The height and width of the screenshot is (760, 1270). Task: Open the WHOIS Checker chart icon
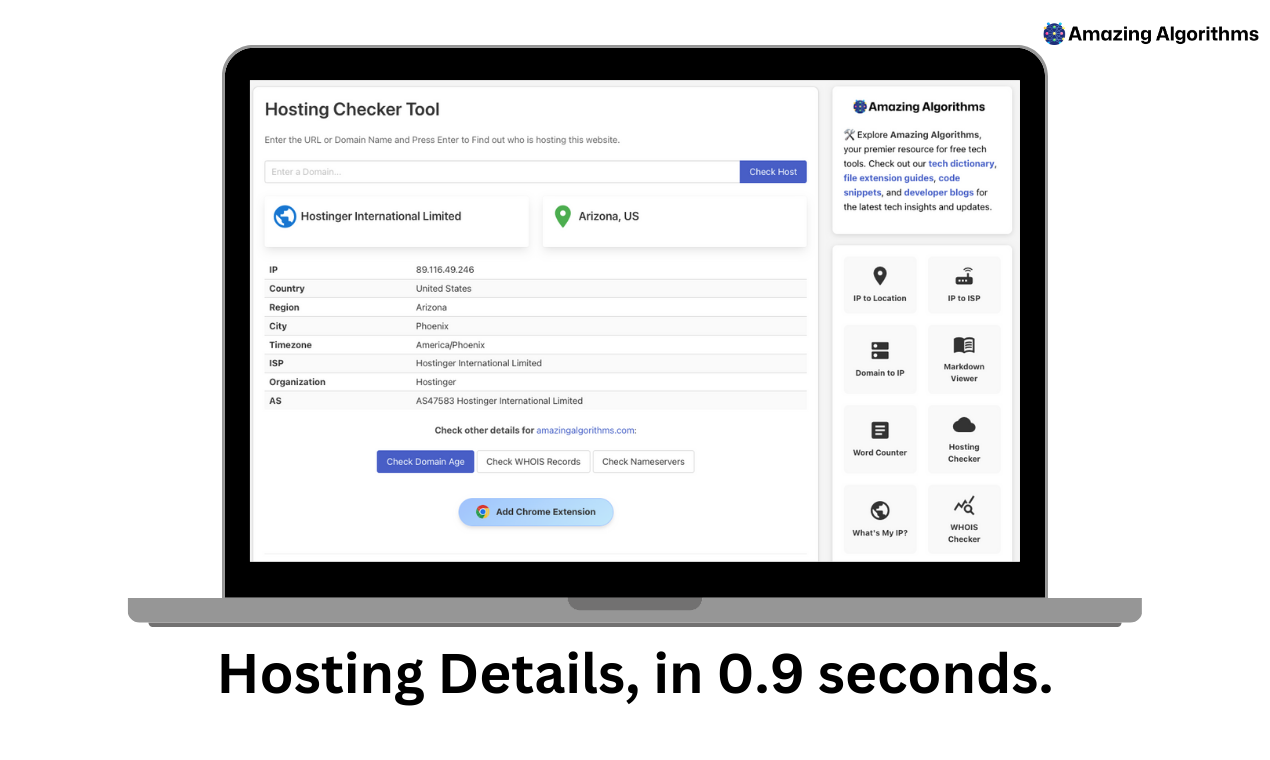964,505
